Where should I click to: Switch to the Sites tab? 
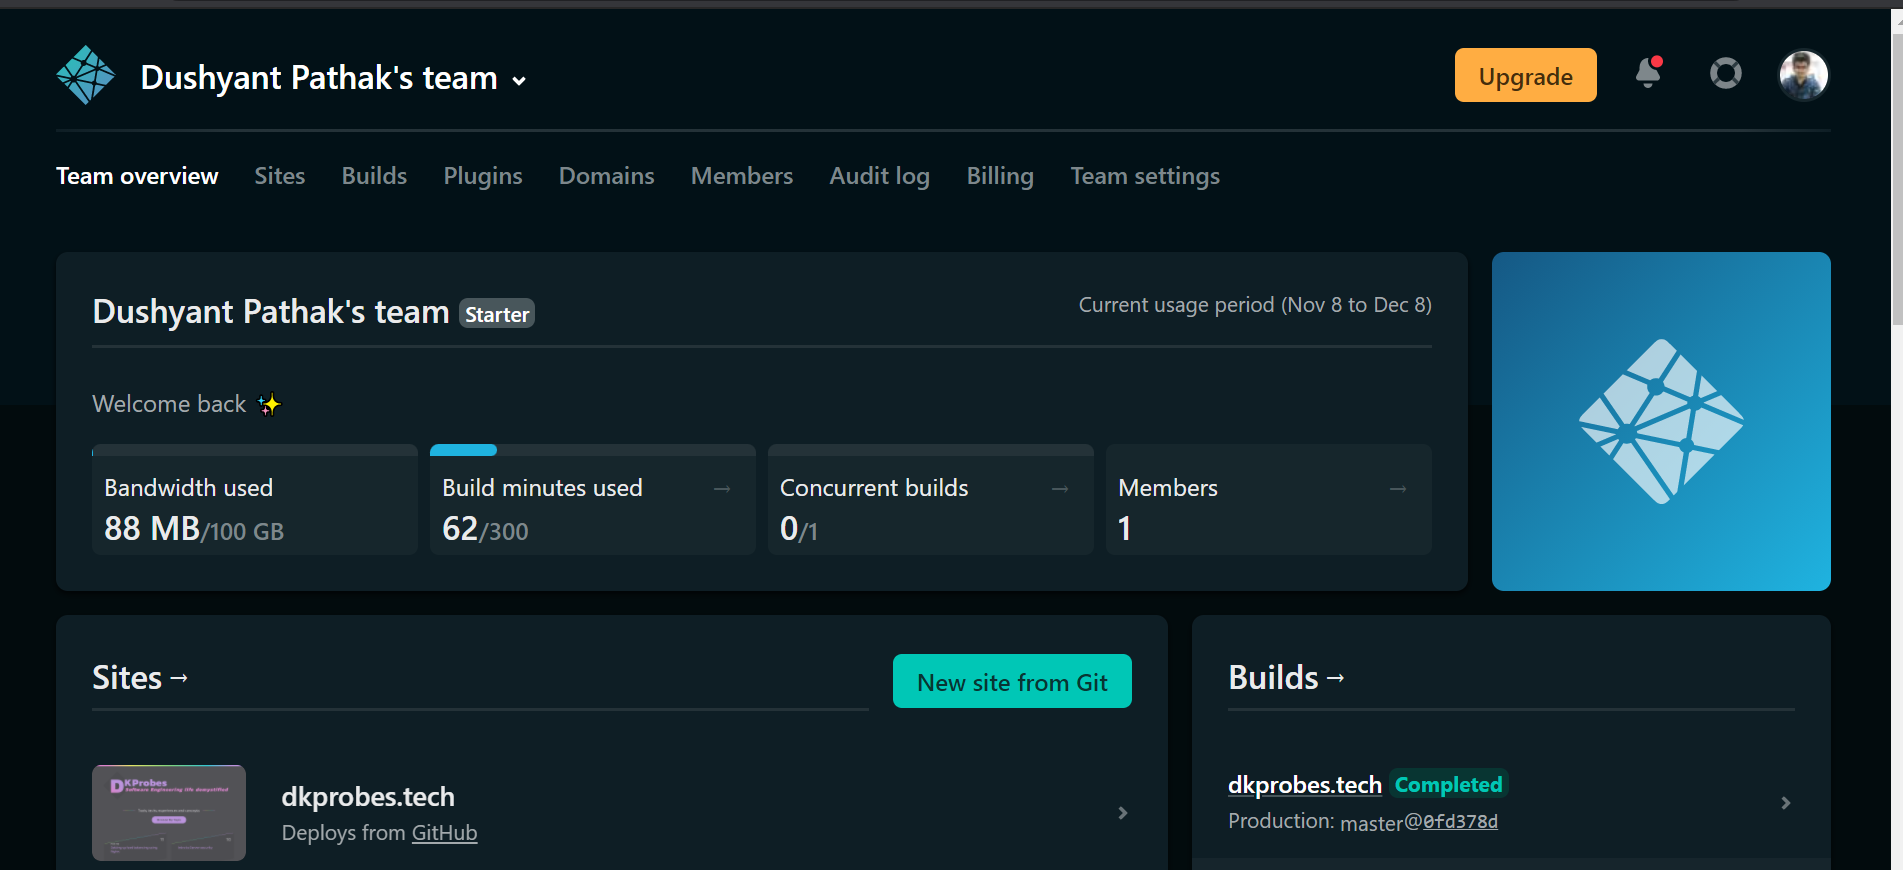pyautogui.click(x=280, y=176)
